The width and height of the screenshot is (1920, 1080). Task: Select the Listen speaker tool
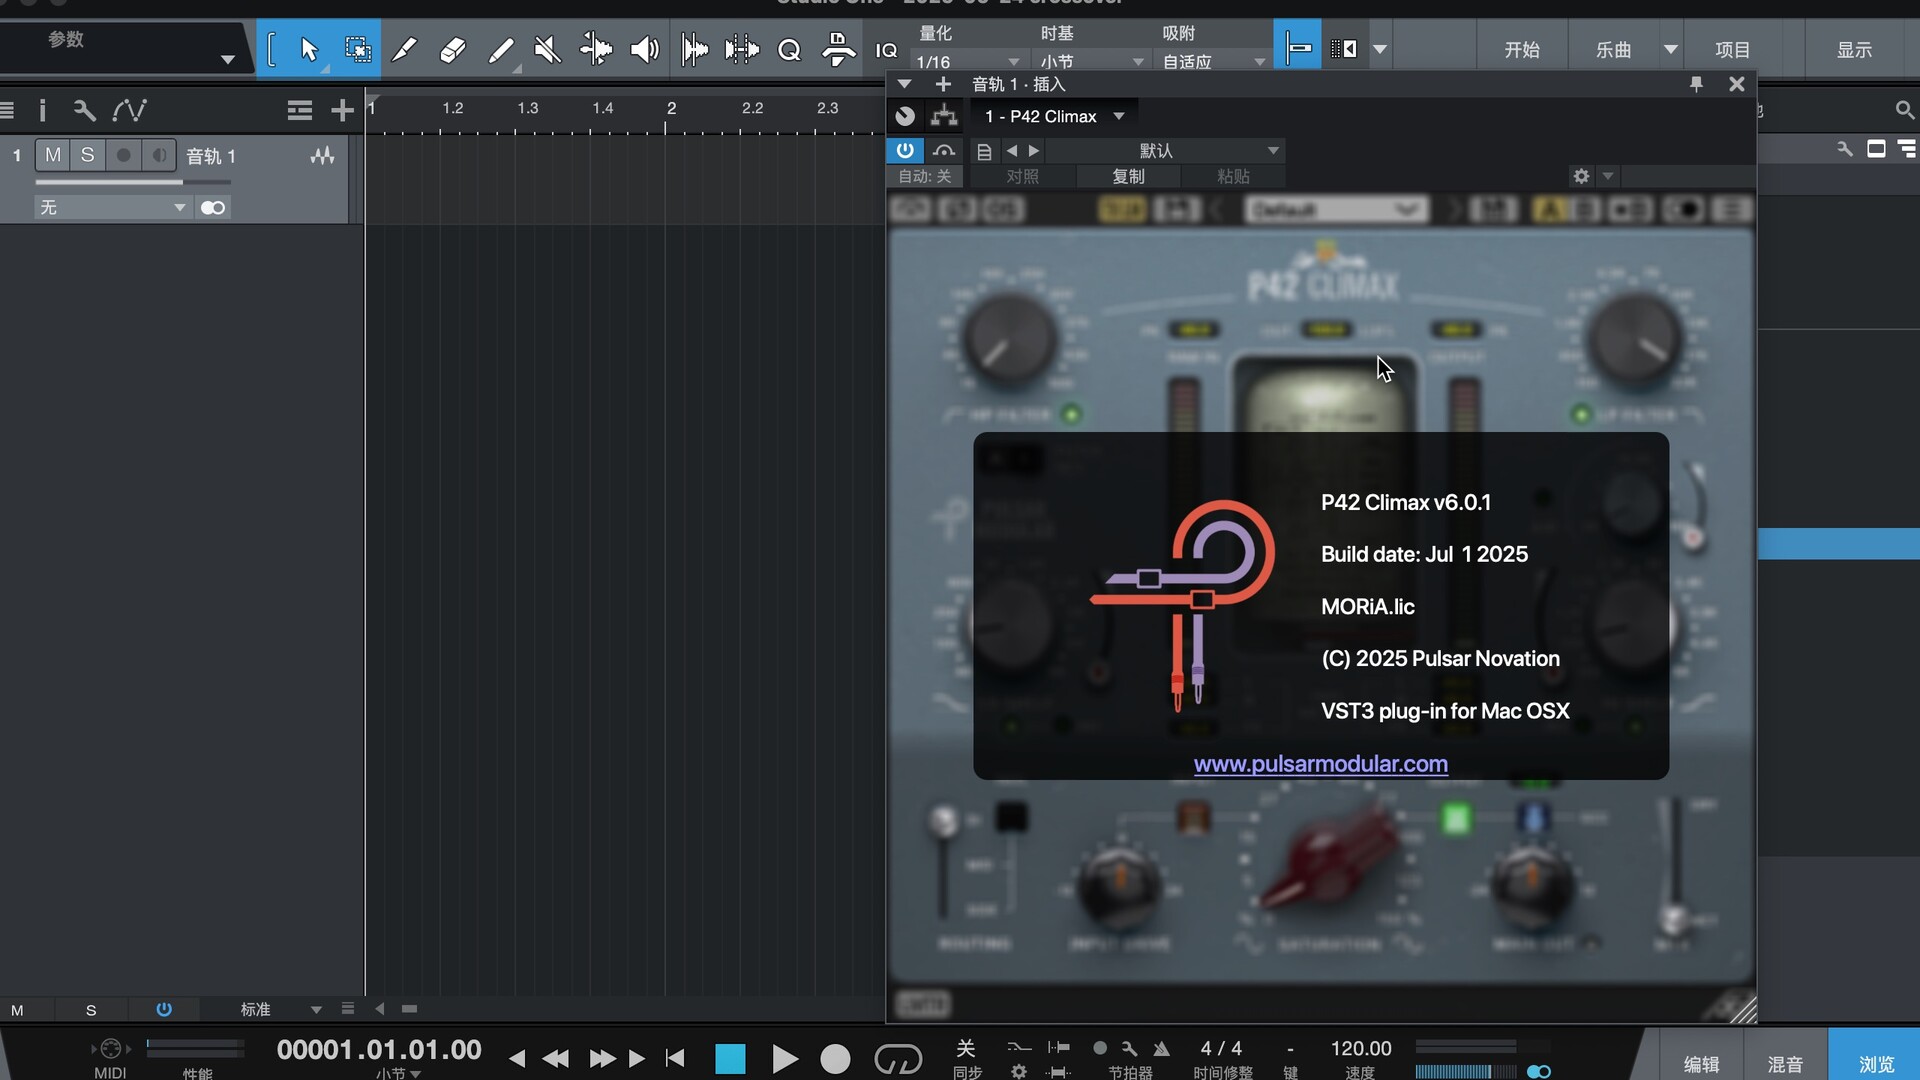[x=644, y=49]
